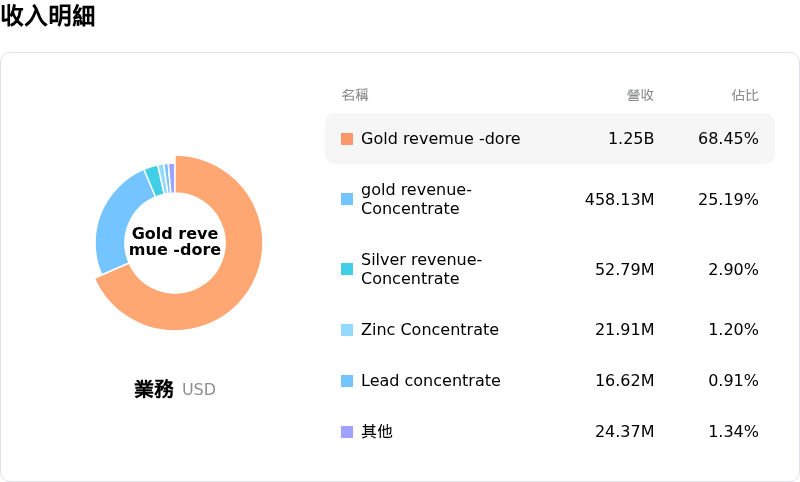
Task: Click the purple swatch beside 其他
Action: 347,432
